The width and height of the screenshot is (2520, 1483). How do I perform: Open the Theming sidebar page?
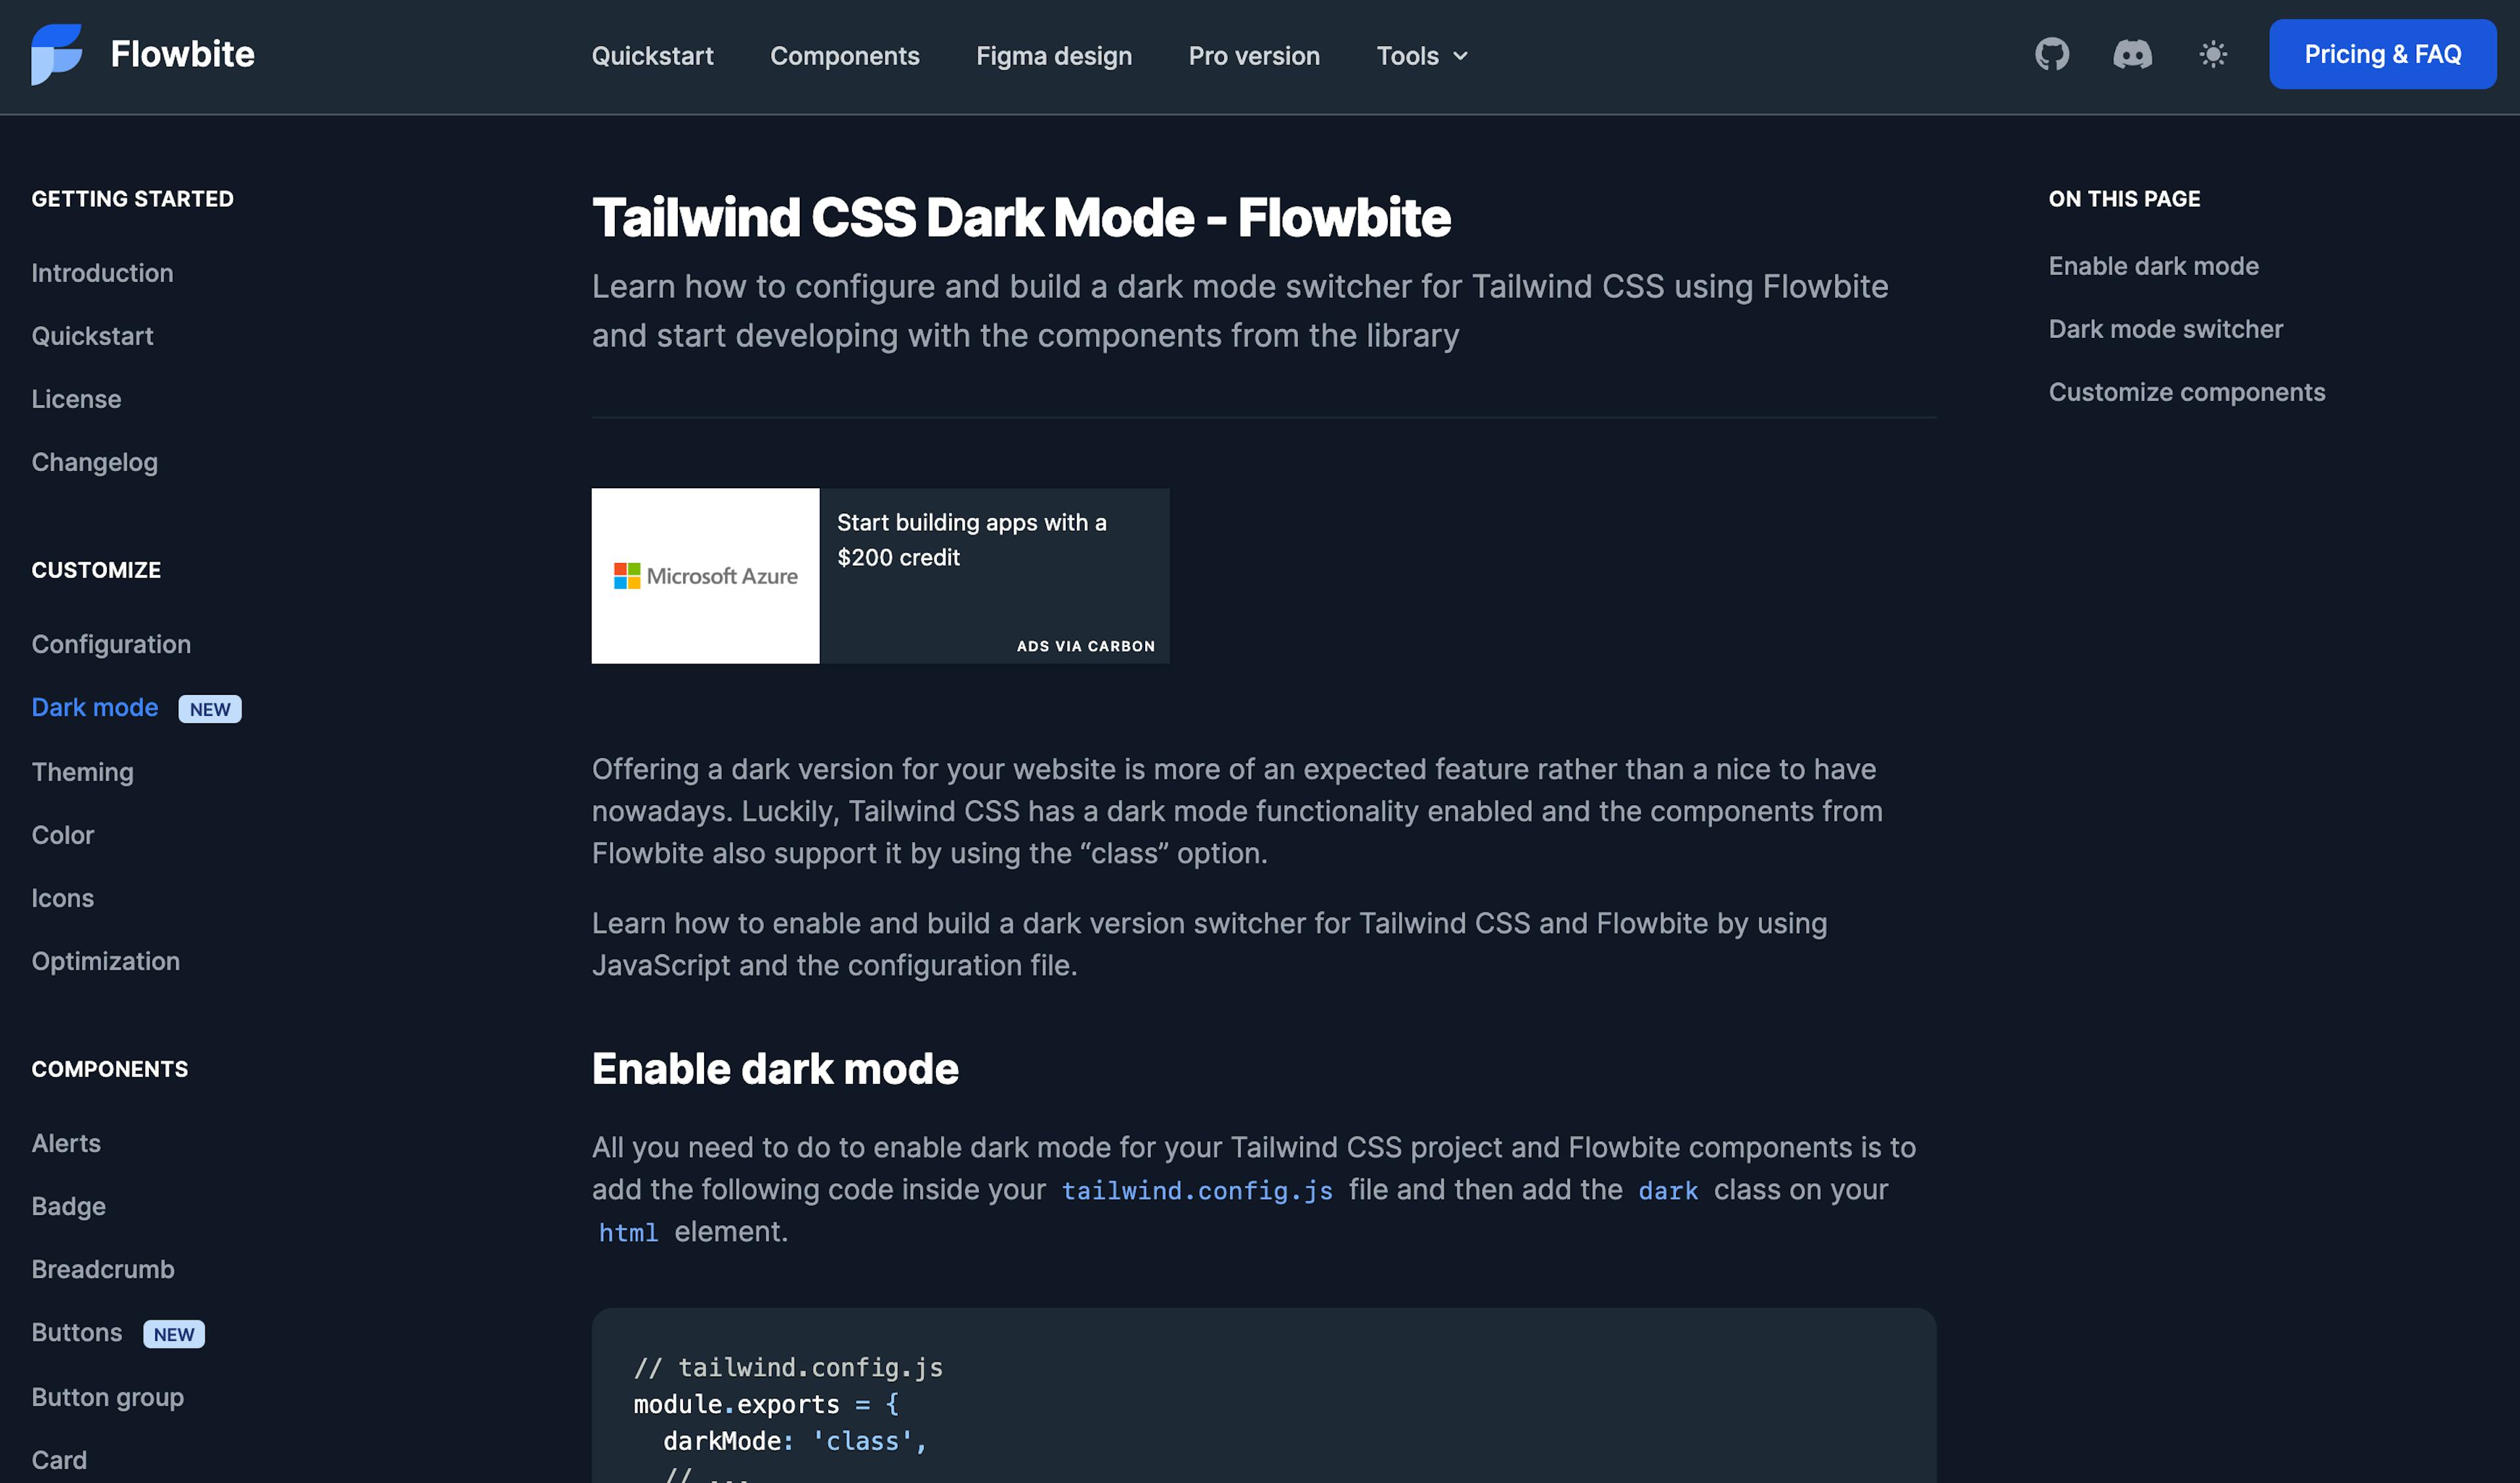[82, 772]
